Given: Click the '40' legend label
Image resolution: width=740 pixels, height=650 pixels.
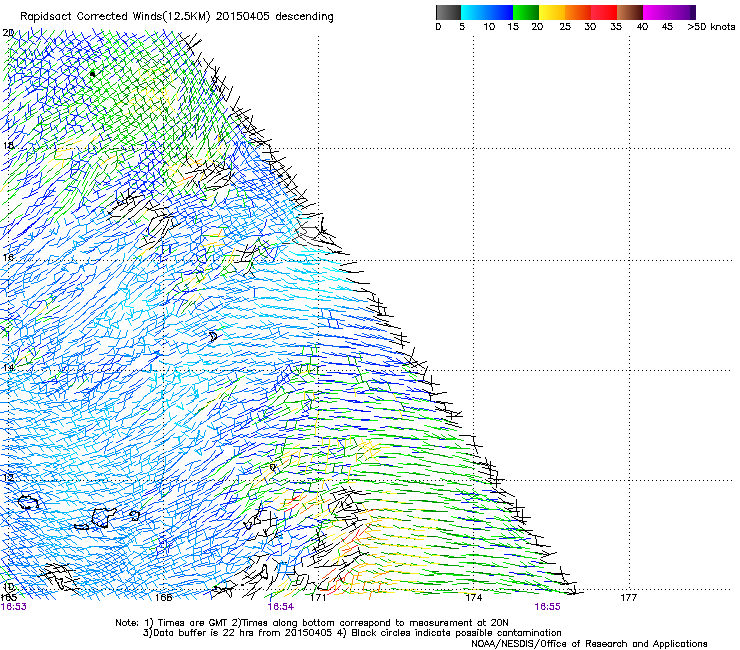Looking at the screenshot, I should tap(642, 27).
